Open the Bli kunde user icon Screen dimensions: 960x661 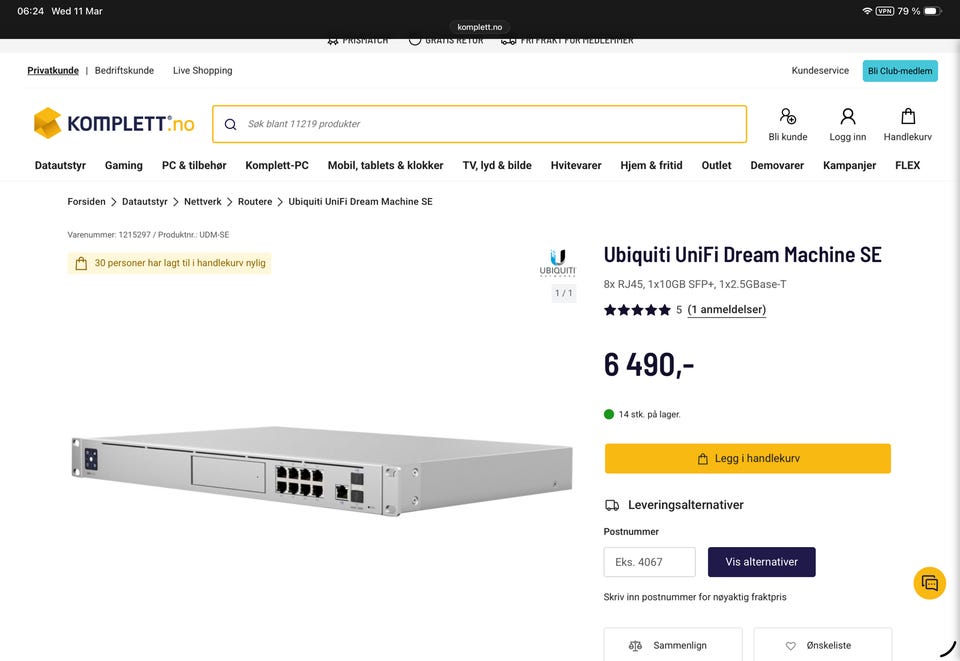click(787, 116)
